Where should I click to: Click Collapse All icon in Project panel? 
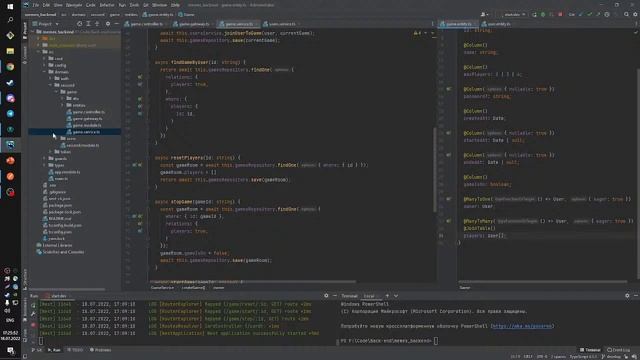tap(97, 24)
